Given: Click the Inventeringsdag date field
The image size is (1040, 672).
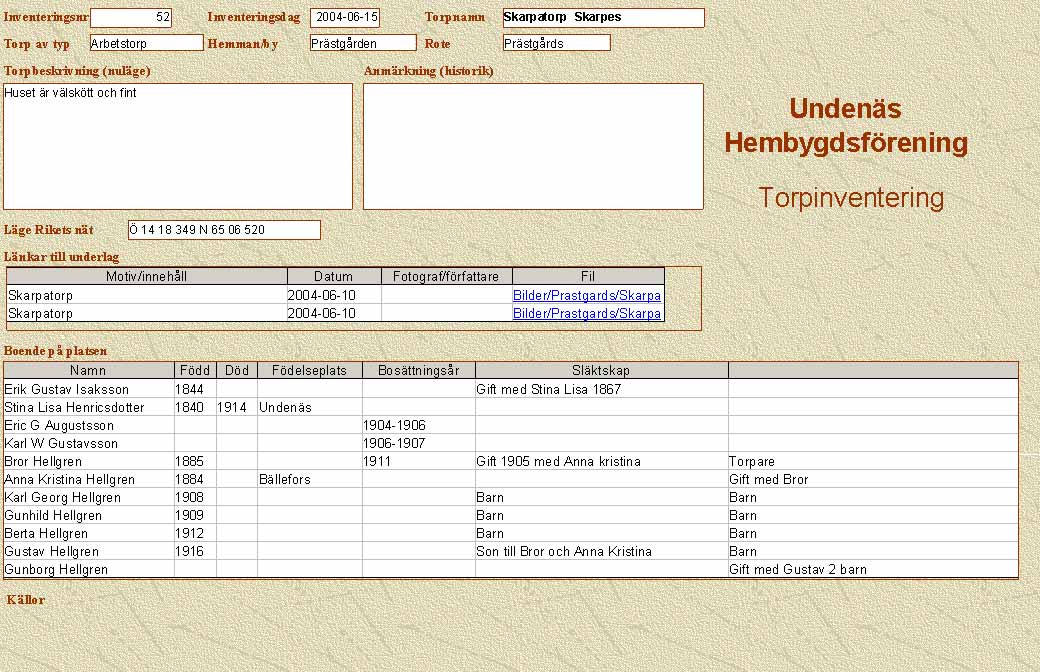Looking at the screenshot, I should (345, 18).
